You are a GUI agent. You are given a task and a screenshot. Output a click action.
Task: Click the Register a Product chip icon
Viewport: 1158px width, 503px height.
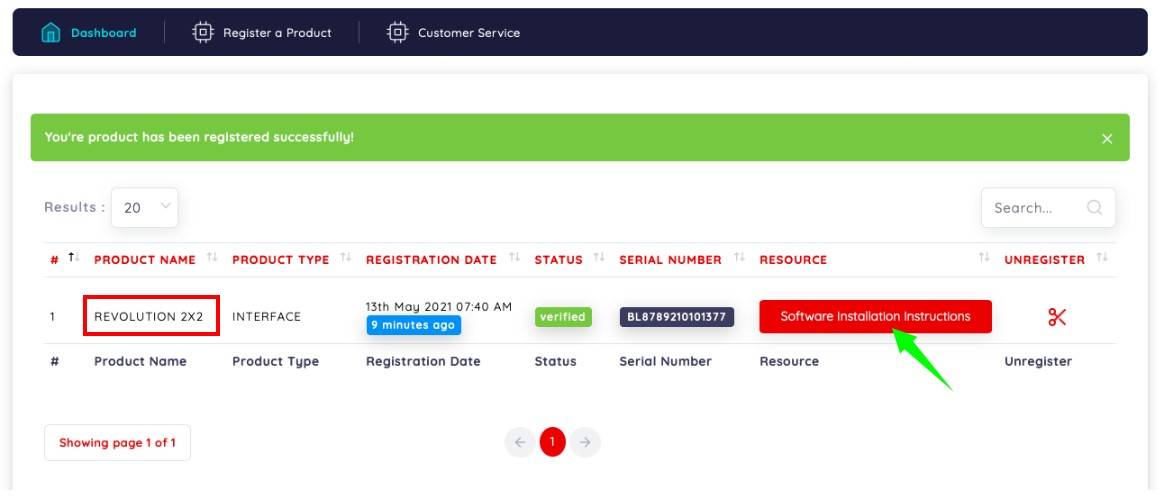202,32
